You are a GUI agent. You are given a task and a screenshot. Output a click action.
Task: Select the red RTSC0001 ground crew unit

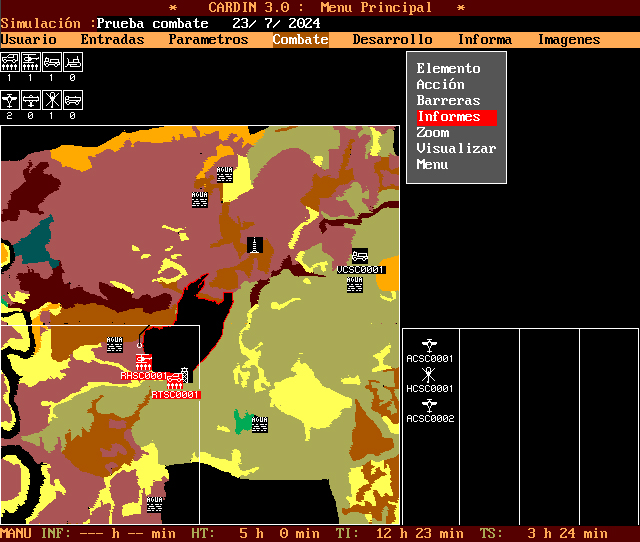tap(175, 381)
